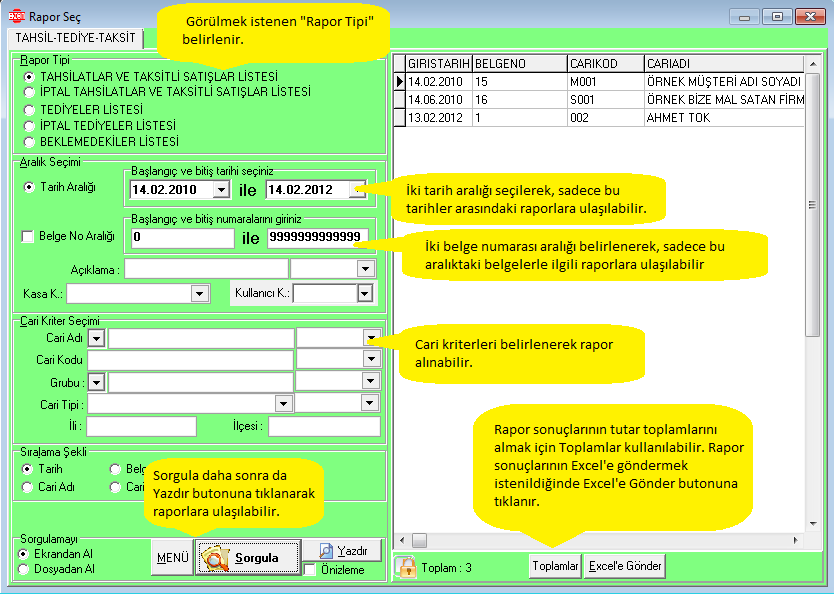The height and width of the screenshot is (594, 834).
Task: Click end document number field 999999999999
Action: [x=318, y=237]
